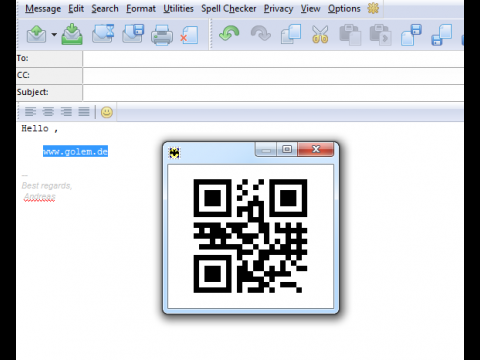Click the misspelled 'Andreas' signature name

tap(40, 197)
